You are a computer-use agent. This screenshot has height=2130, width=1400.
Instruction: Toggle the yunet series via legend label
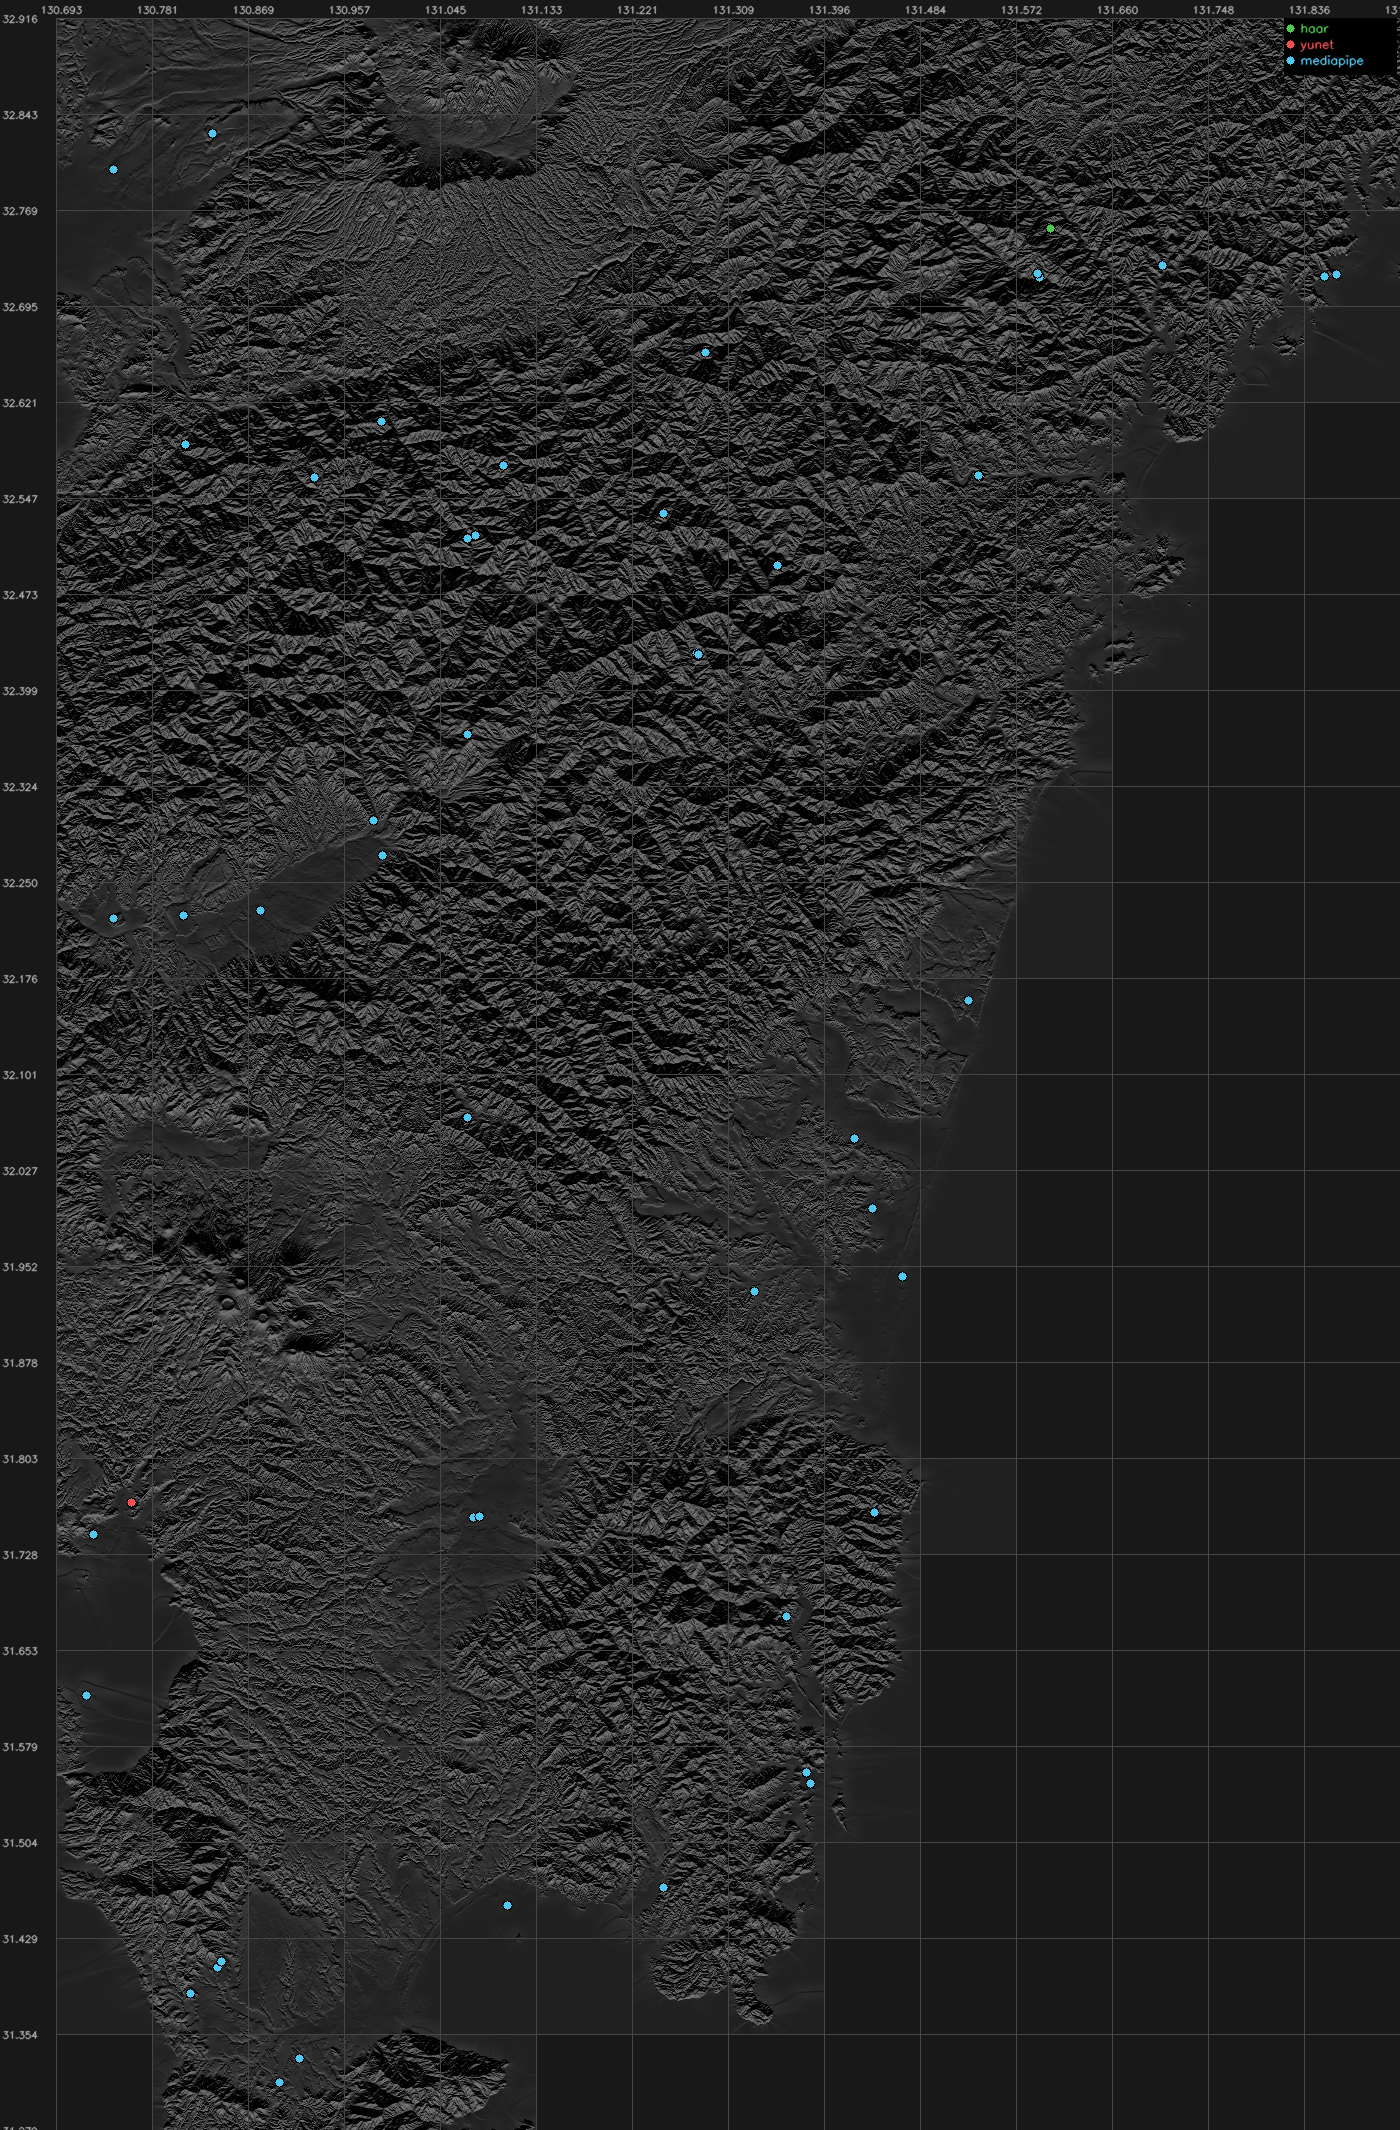pyautogui.click(x=1317, y=45)
